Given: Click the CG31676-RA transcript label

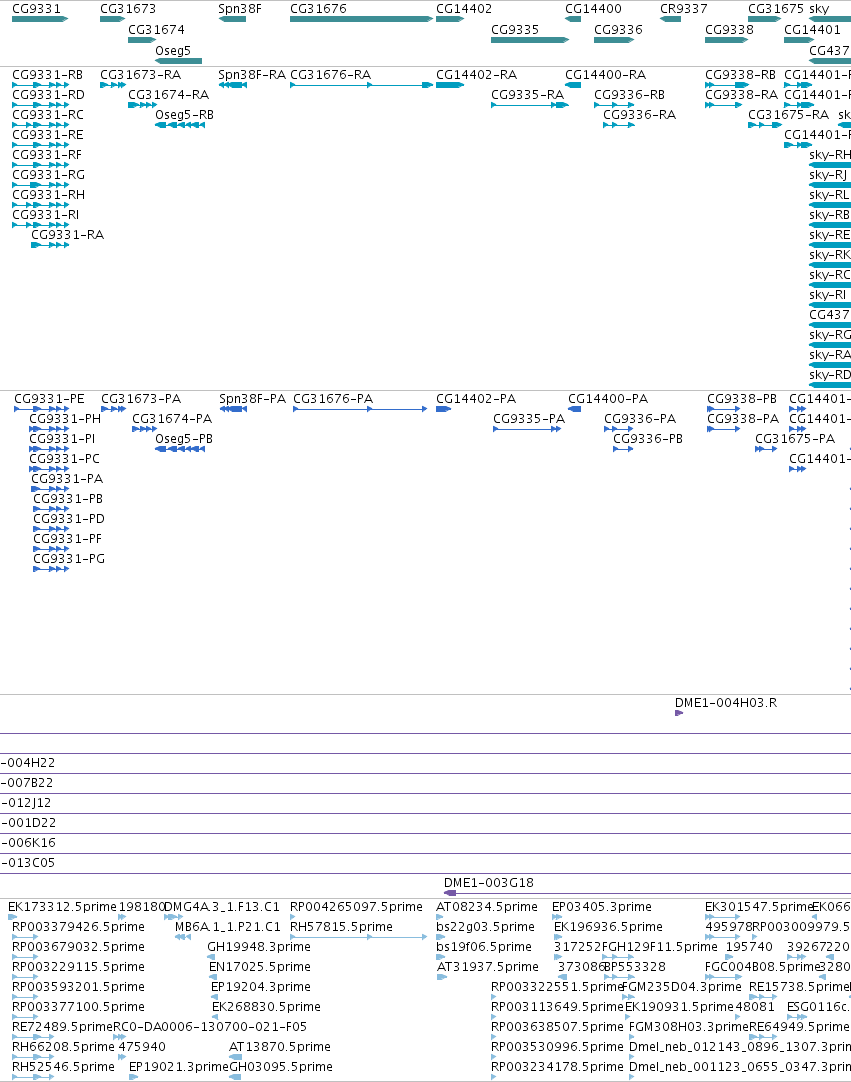Looking at the screenshot, I should coord(331,75).
